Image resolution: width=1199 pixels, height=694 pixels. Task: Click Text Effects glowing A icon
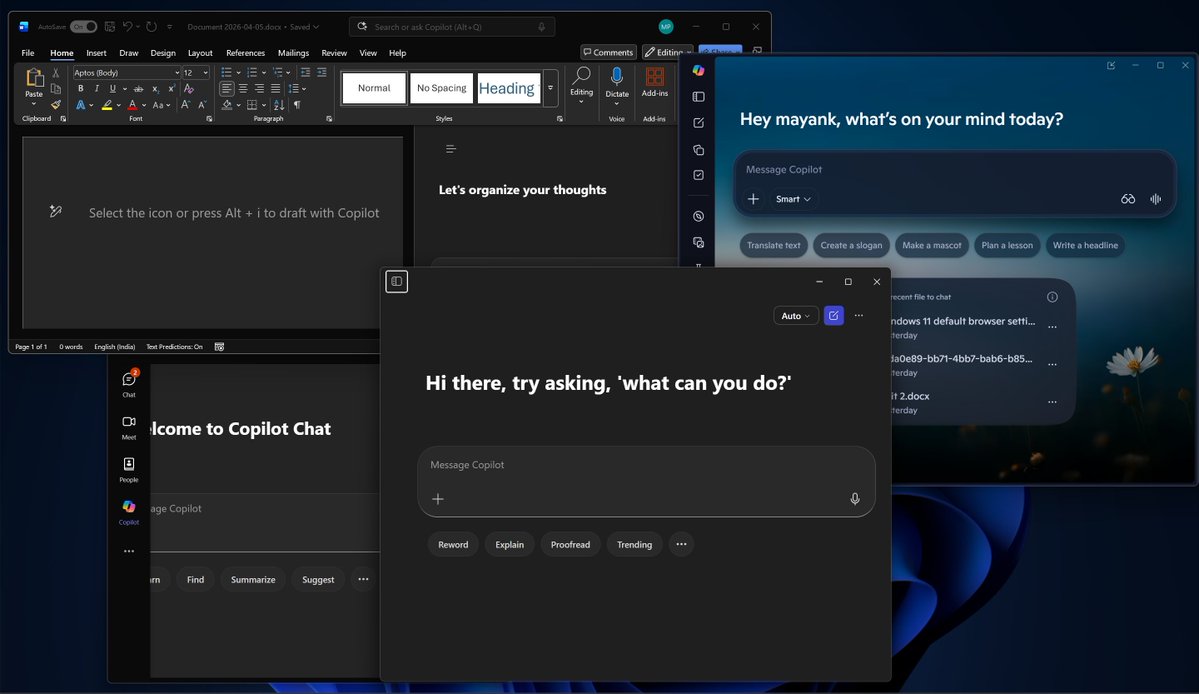pos(80,105)
